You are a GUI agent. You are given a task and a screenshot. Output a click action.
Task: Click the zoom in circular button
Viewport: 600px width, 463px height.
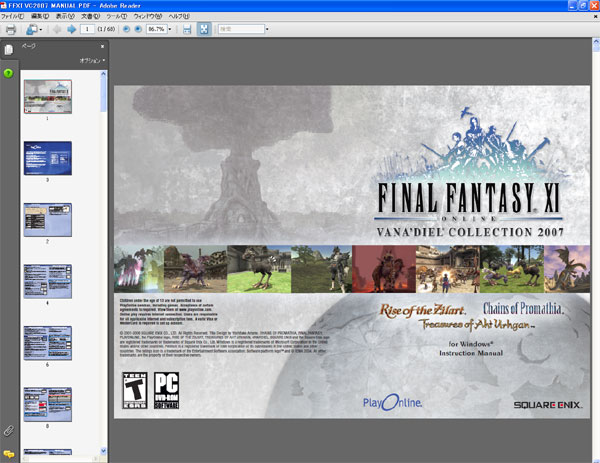coord(138,29)
